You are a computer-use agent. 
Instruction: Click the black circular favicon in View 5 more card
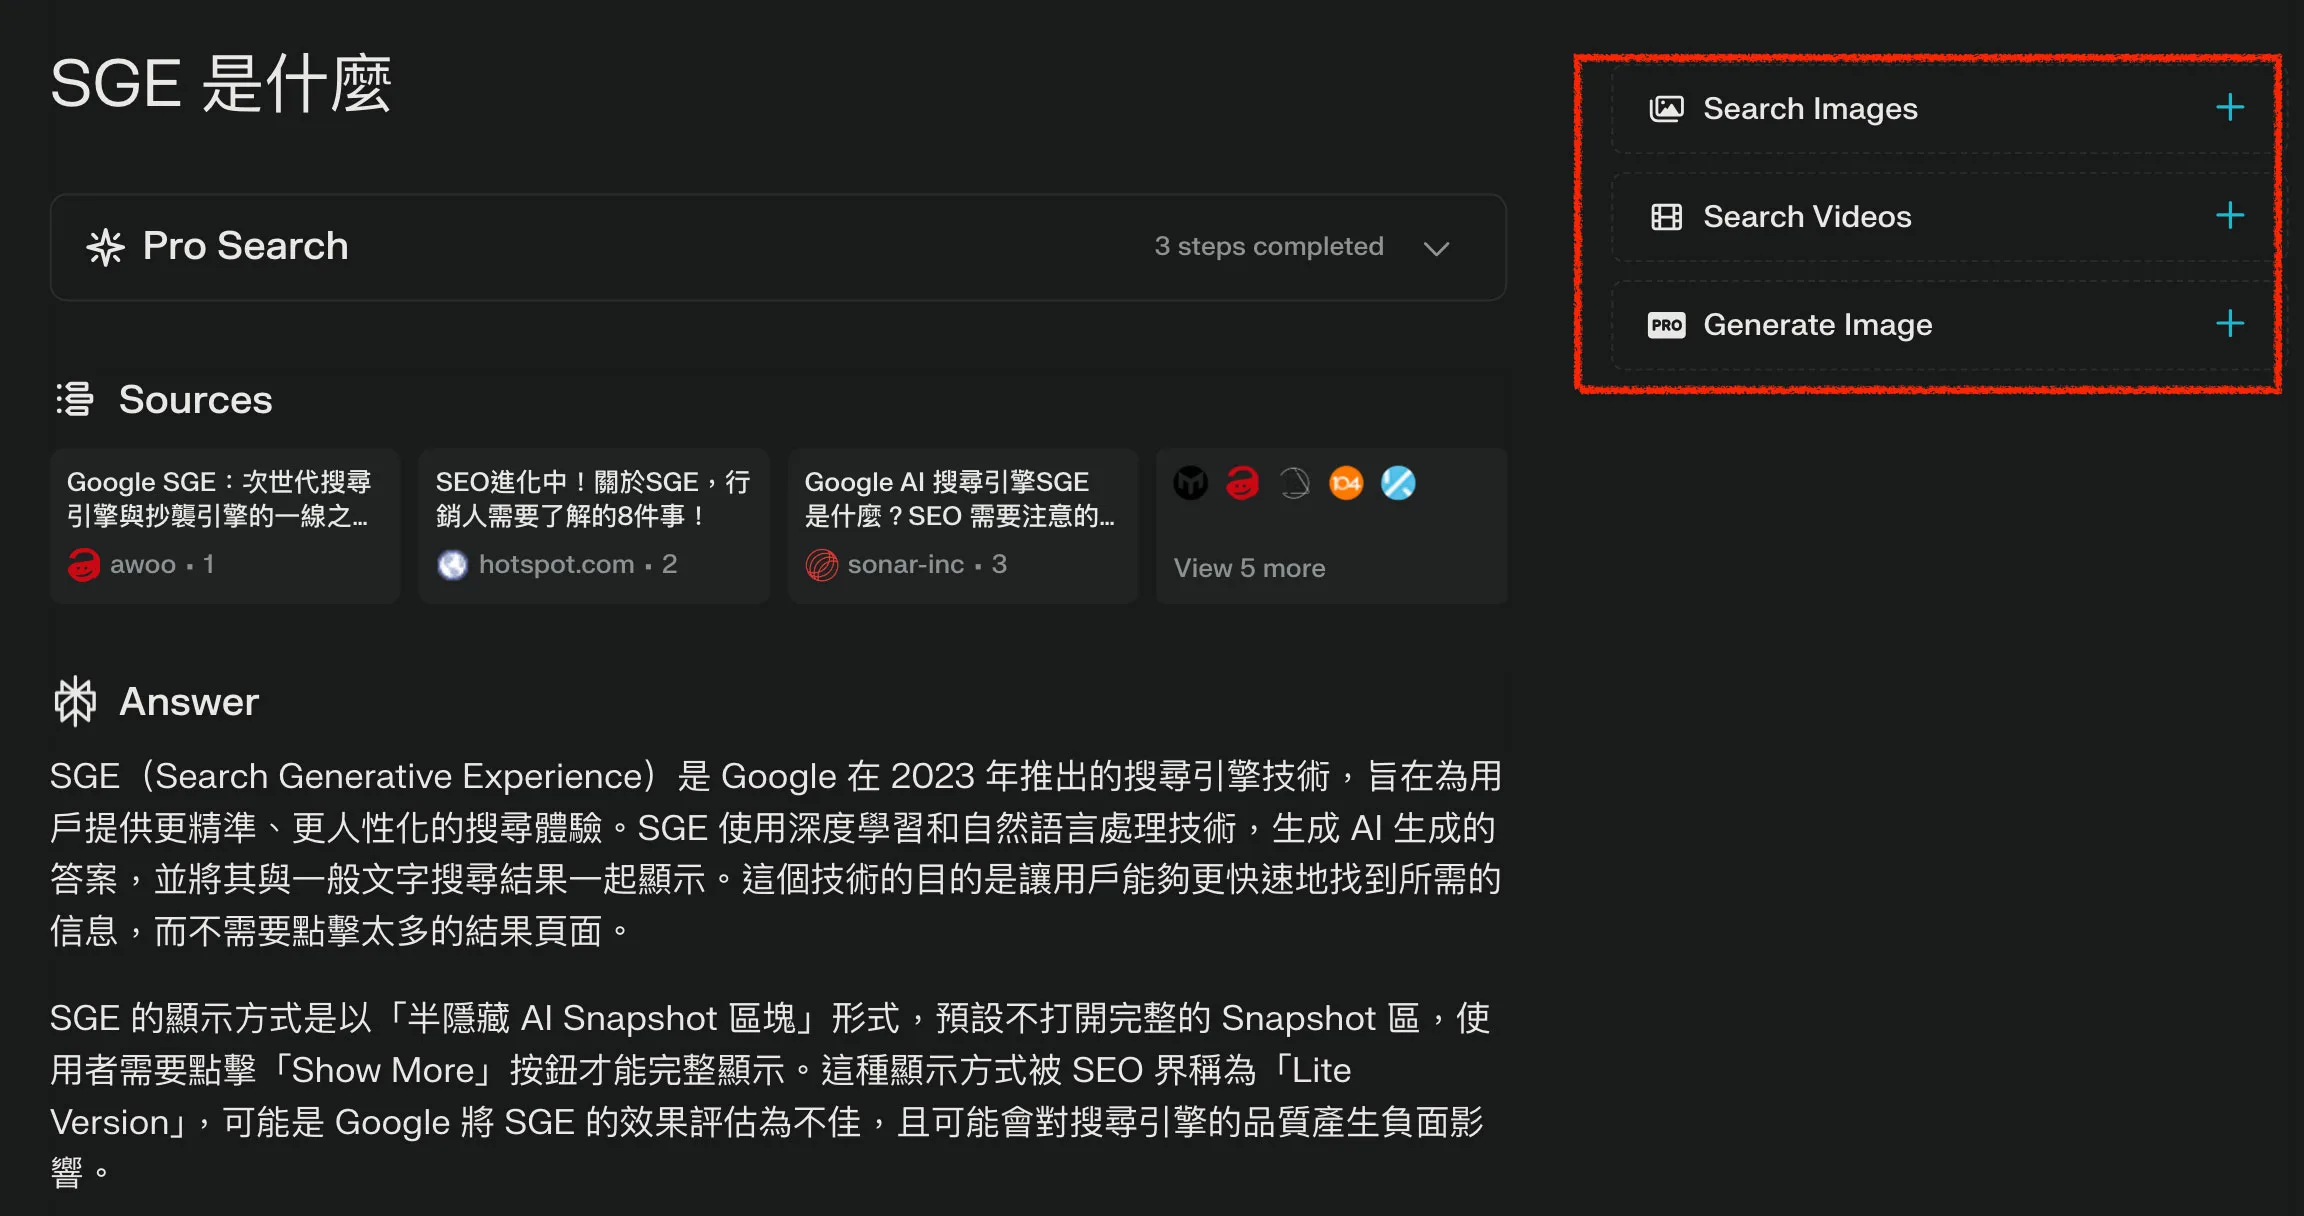pos(1190,483)
